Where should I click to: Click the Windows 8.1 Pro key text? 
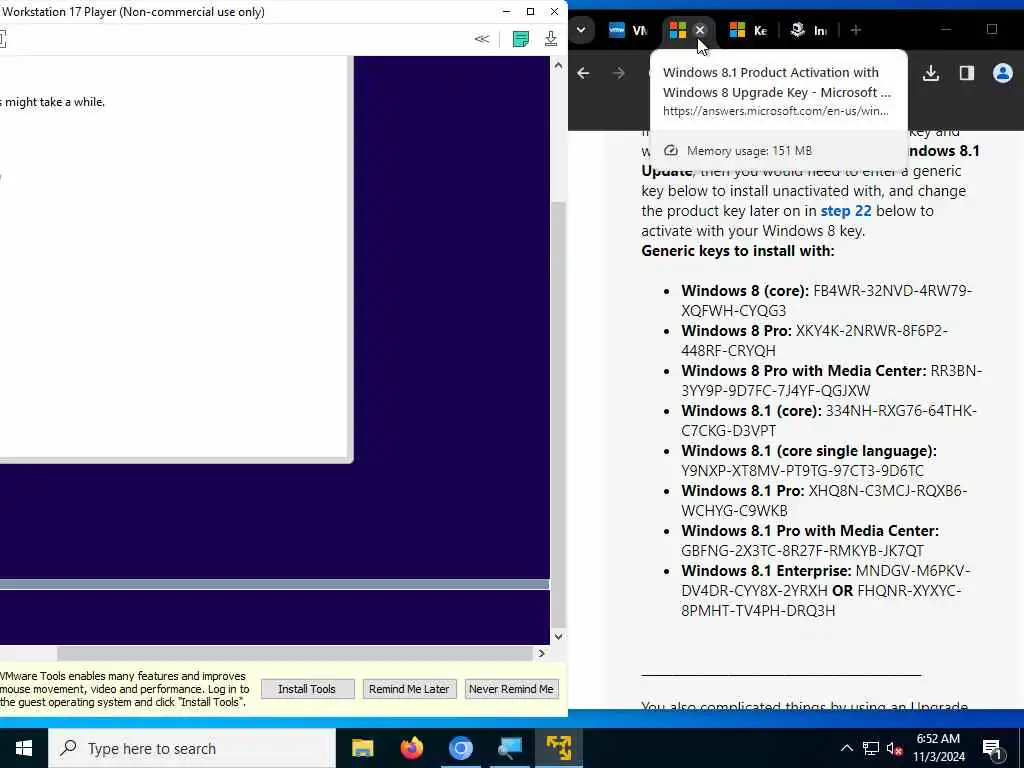pyautogui.click(x=824, y=500)
